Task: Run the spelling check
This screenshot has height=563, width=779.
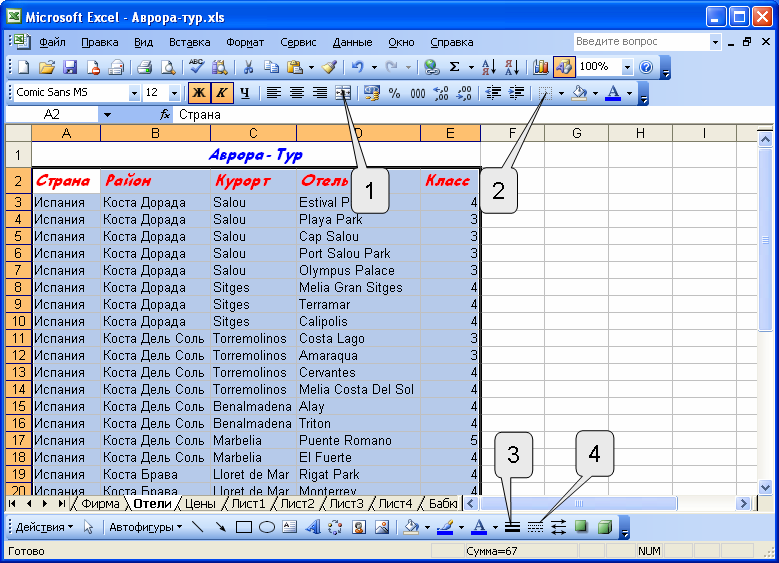Action: 196,67
